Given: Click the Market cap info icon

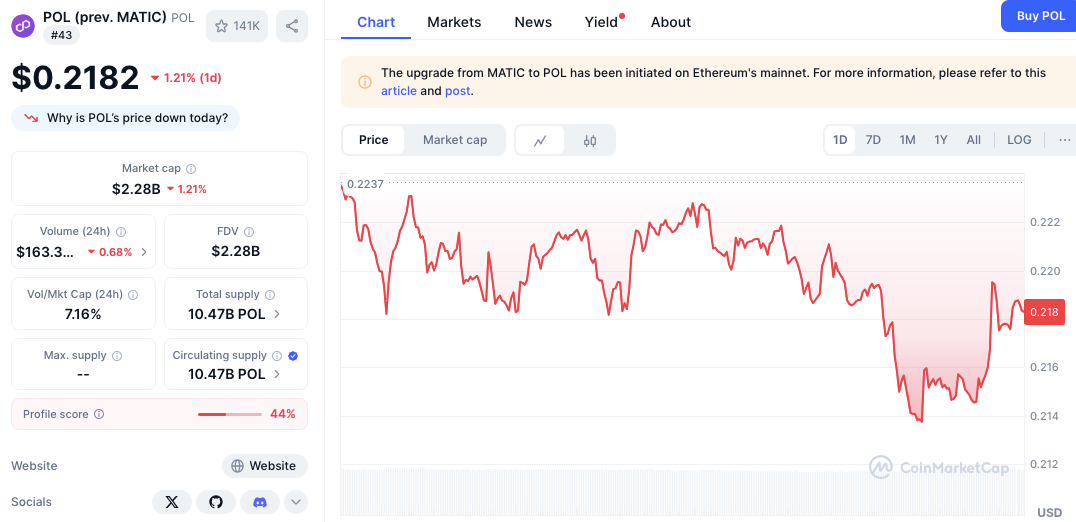Looking at the screenshot, I should tap(191, 169).
